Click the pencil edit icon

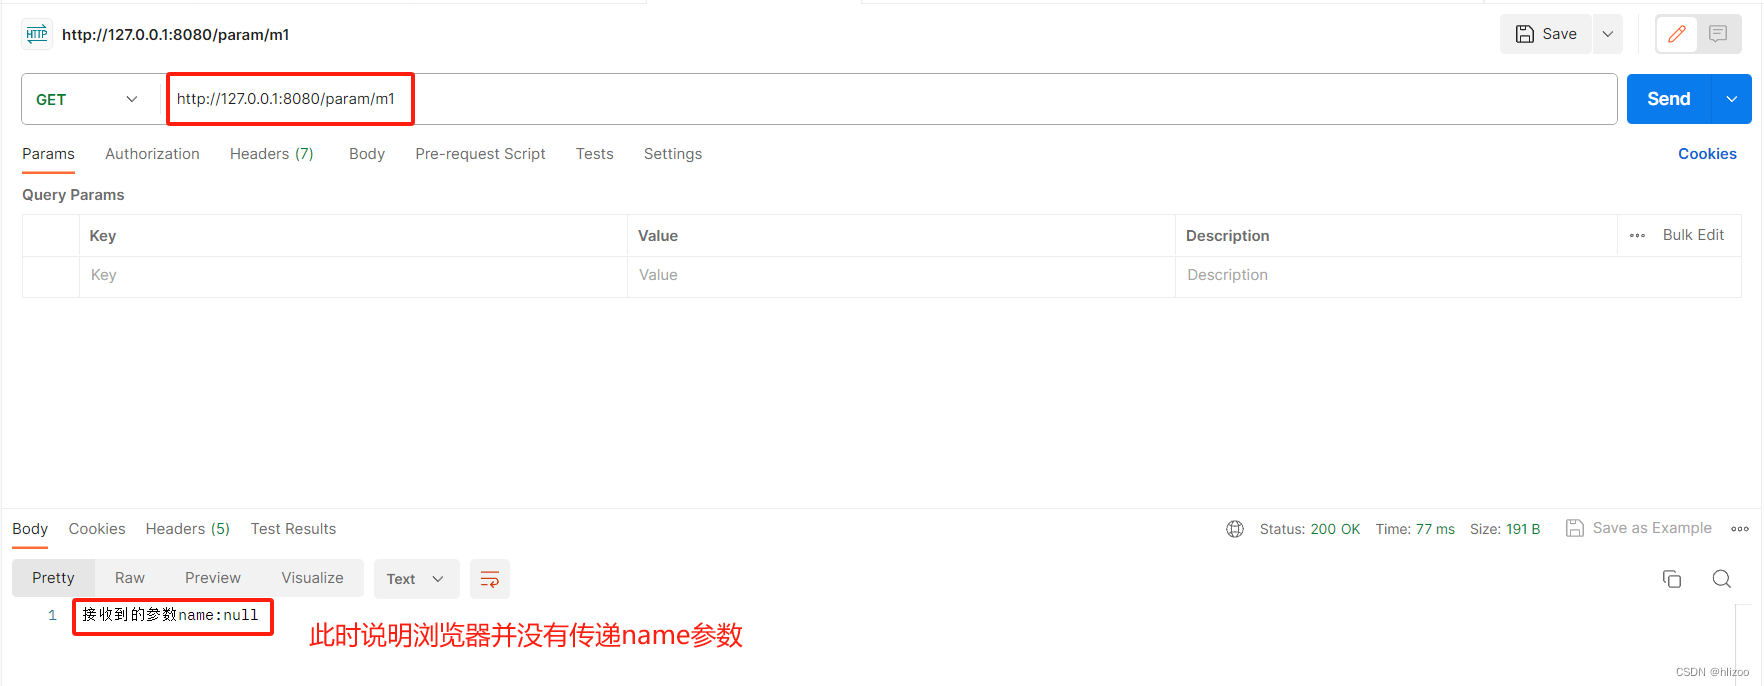(x=1677, y=34)
